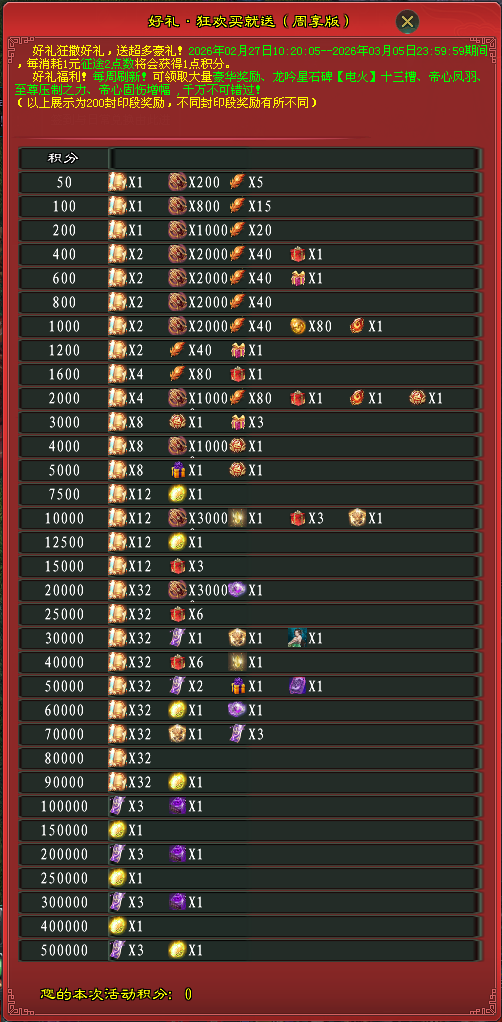Click the brown pouch X1000 in the 4000 row
Image resolution: width=502 pixels, height=1022 pixels.
(177, 446)
